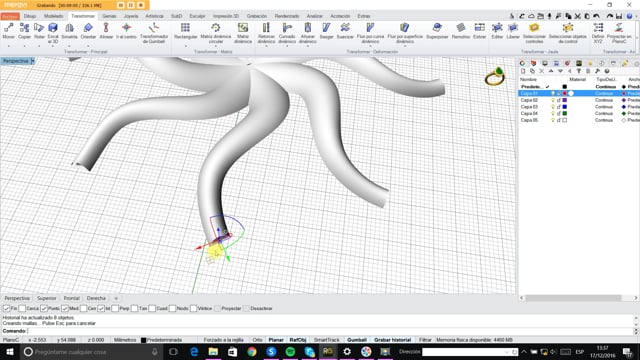
Task: Open Transformador de Gumball tool
Action: [x=154, y=33]
